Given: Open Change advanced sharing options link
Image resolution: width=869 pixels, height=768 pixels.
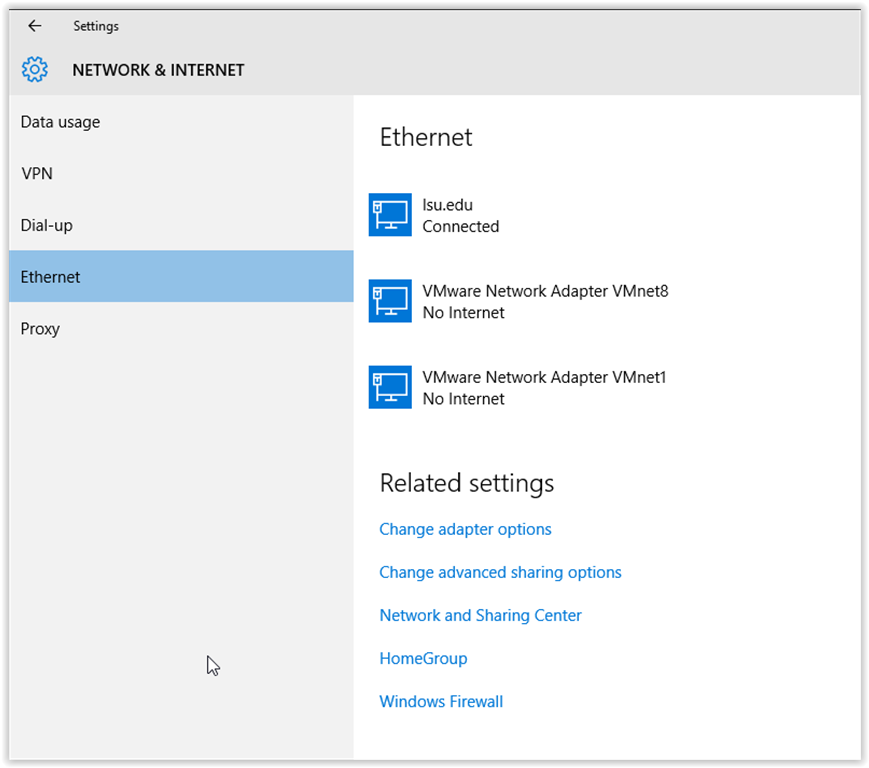Looking at the screenshot, I should pos(500,572).
